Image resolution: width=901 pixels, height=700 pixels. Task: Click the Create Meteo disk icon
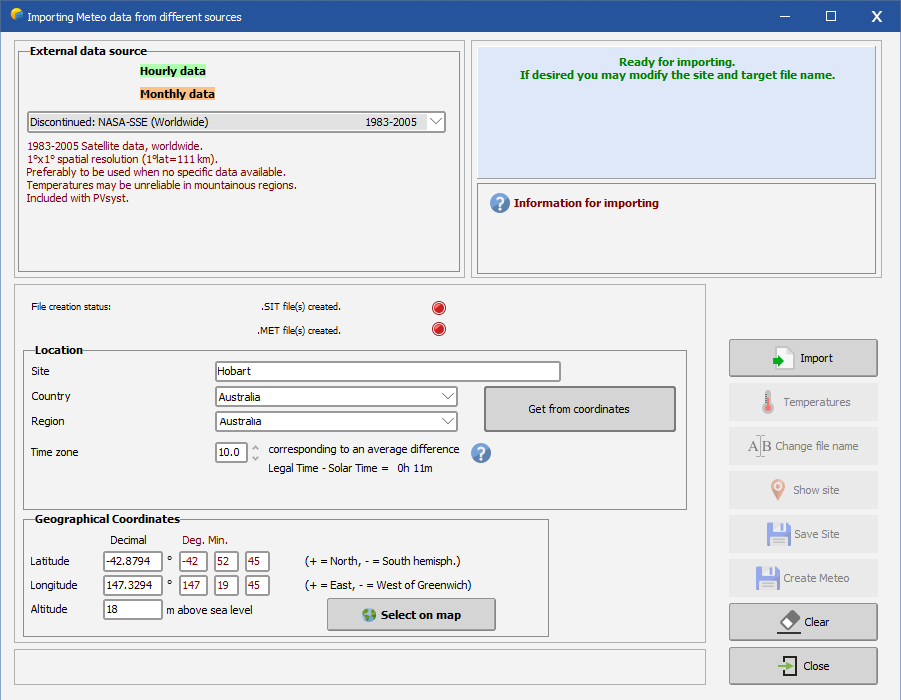pos(767,578)
